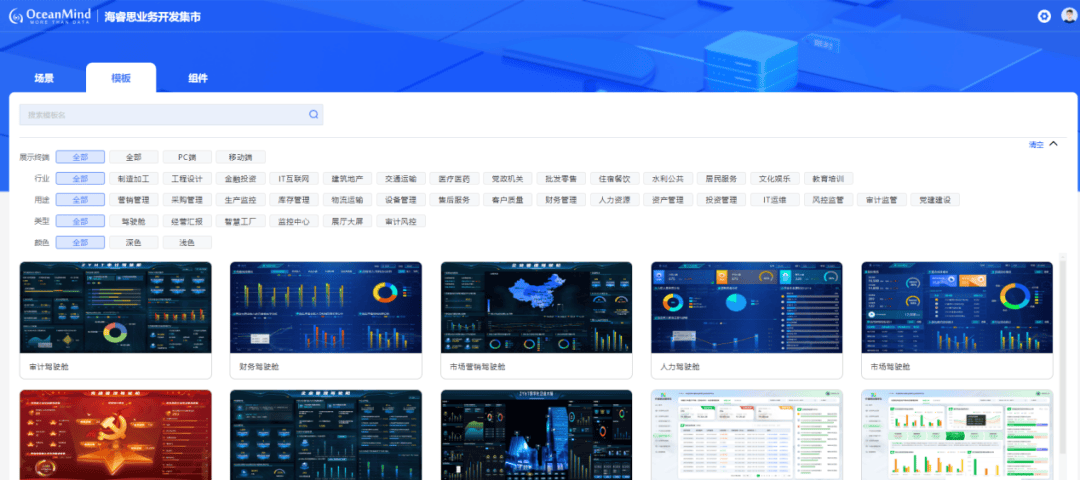
Task: Filter usage by 党建建设
Action: pos(935,200)
